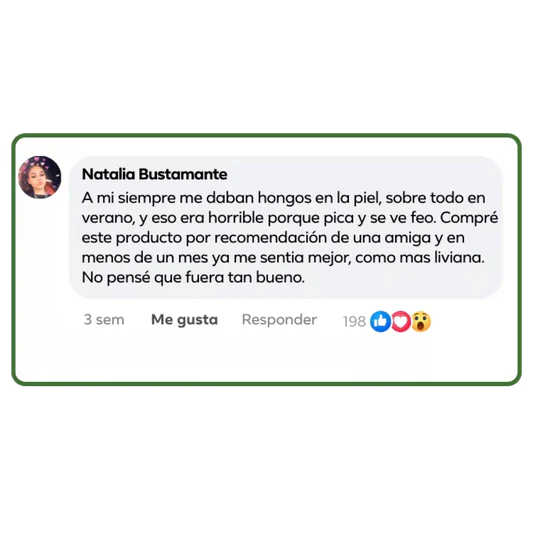This screenshot has width=533, height=533.
Task: View the 198 reactions count
Action: click(354, 322)
